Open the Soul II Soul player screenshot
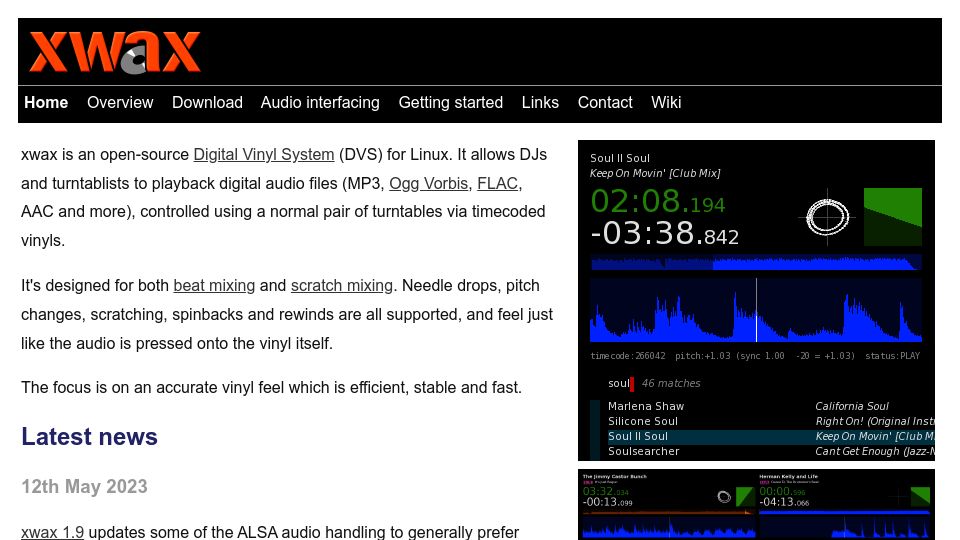Viewport: 960px width, 540px height. [756, 301]
